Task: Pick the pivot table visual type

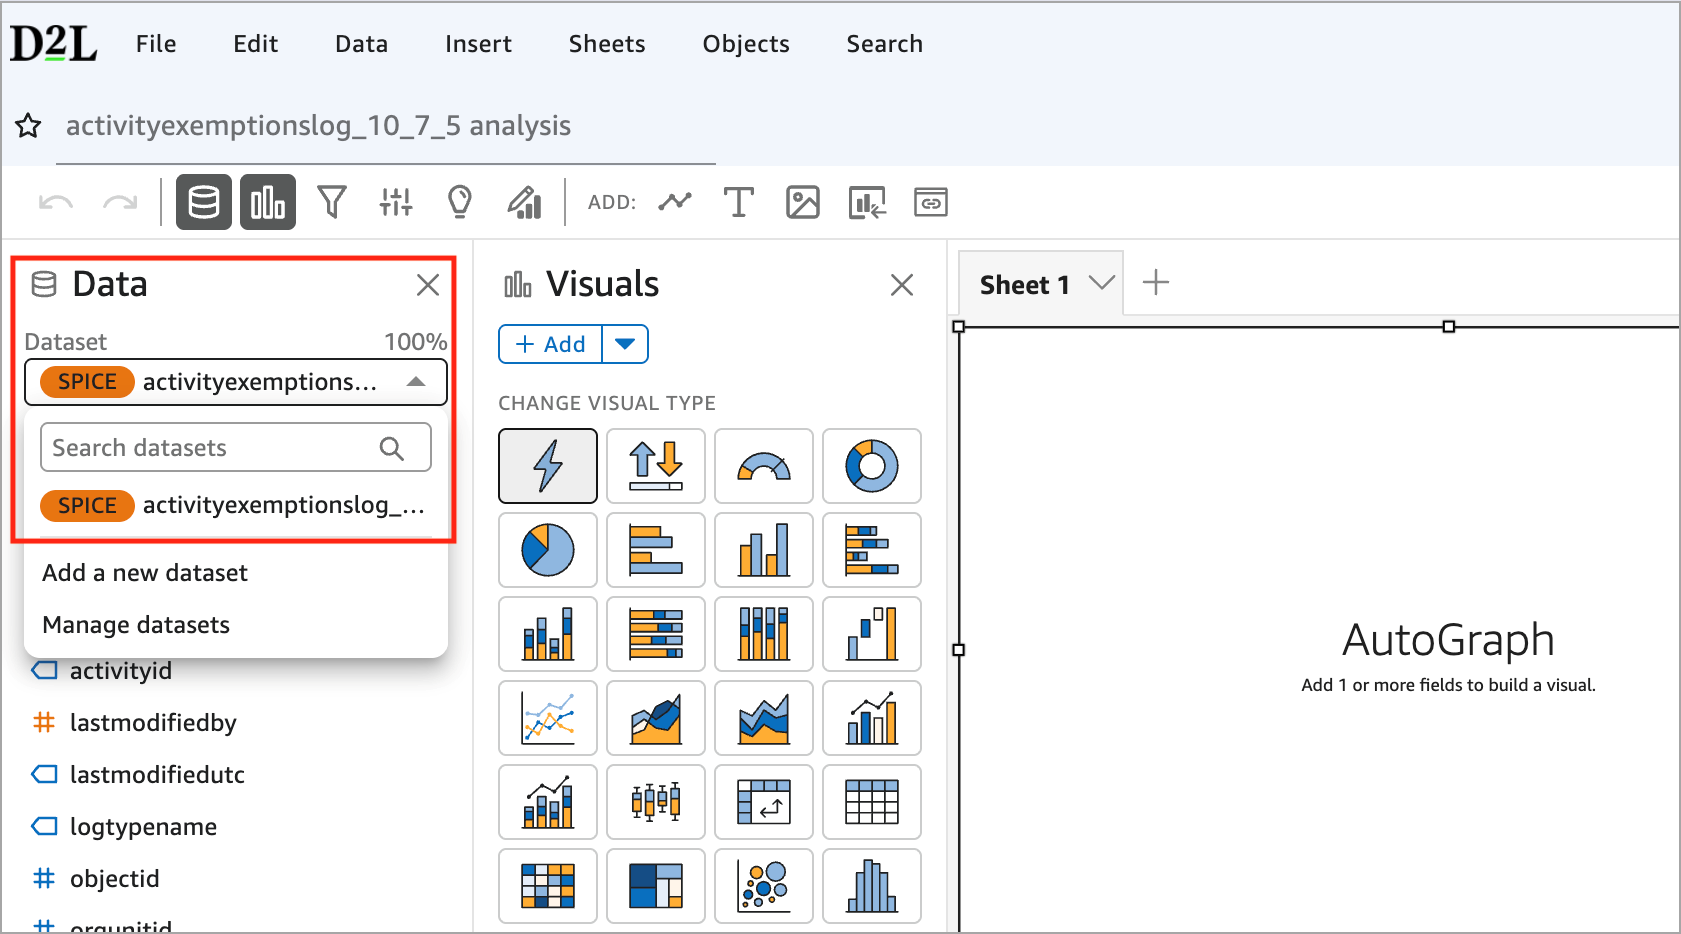Action: click(x=764, y=802)
